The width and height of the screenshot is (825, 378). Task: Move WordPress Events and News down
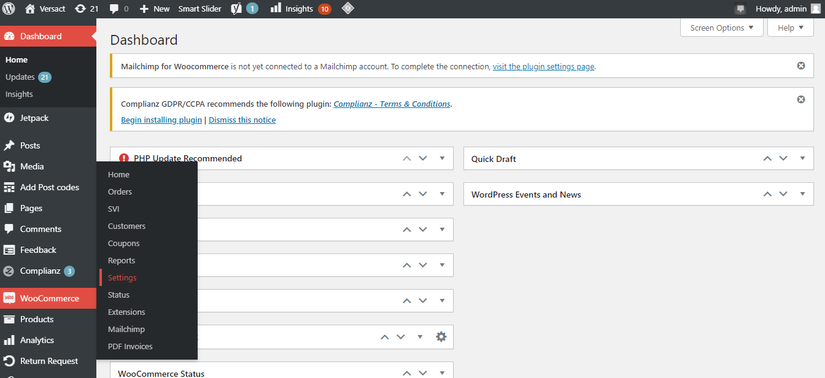click(783, 194)
